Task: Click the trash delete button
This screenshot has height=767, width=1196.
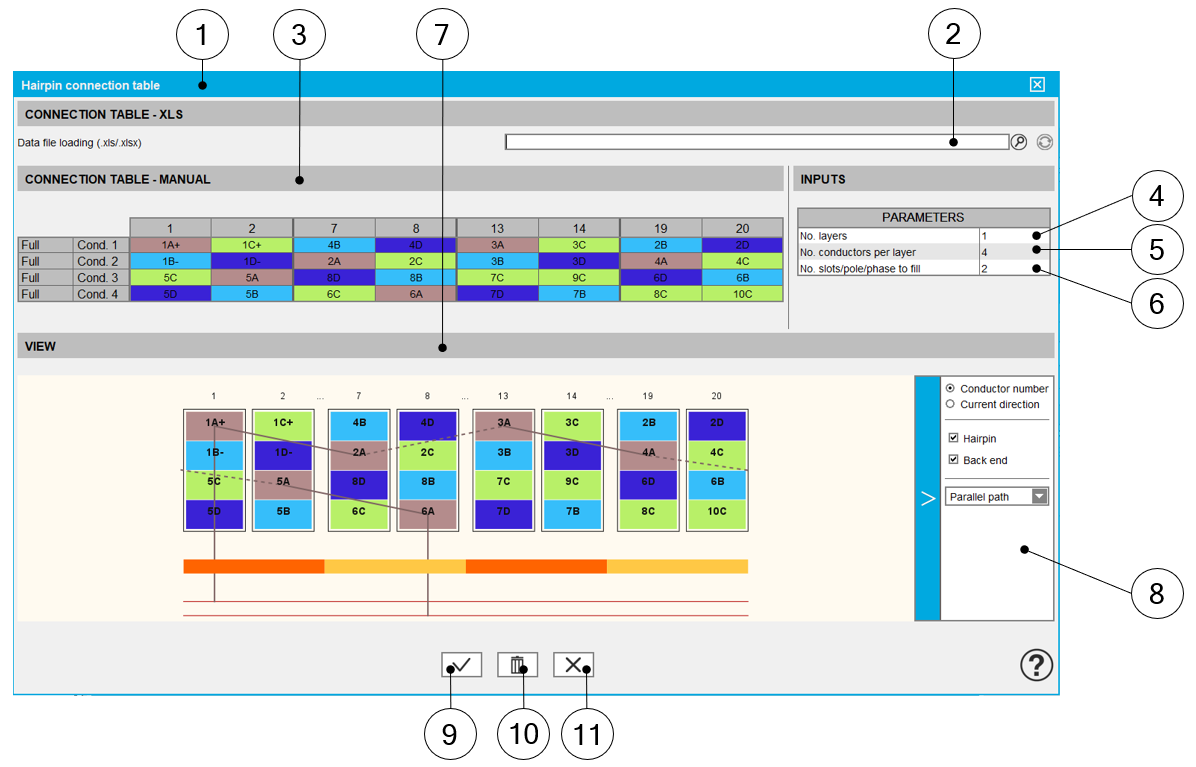Action: pyautogui.click(x=517, y=665)
